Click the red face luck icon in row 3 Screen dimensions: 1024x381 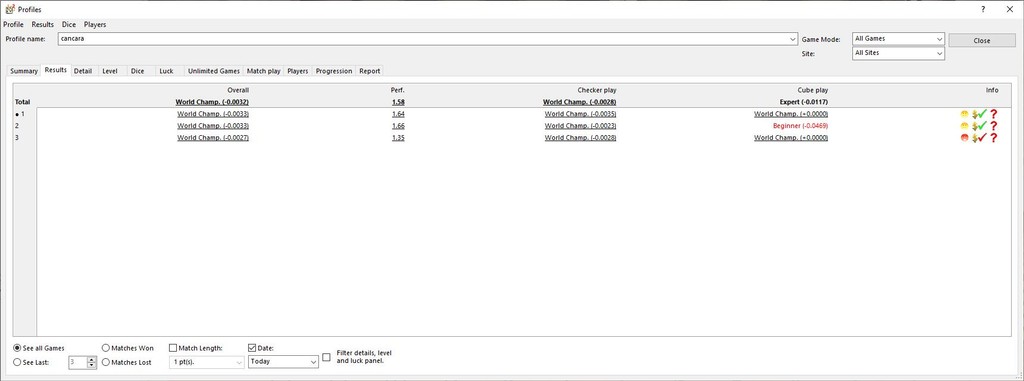click(965, 138)
